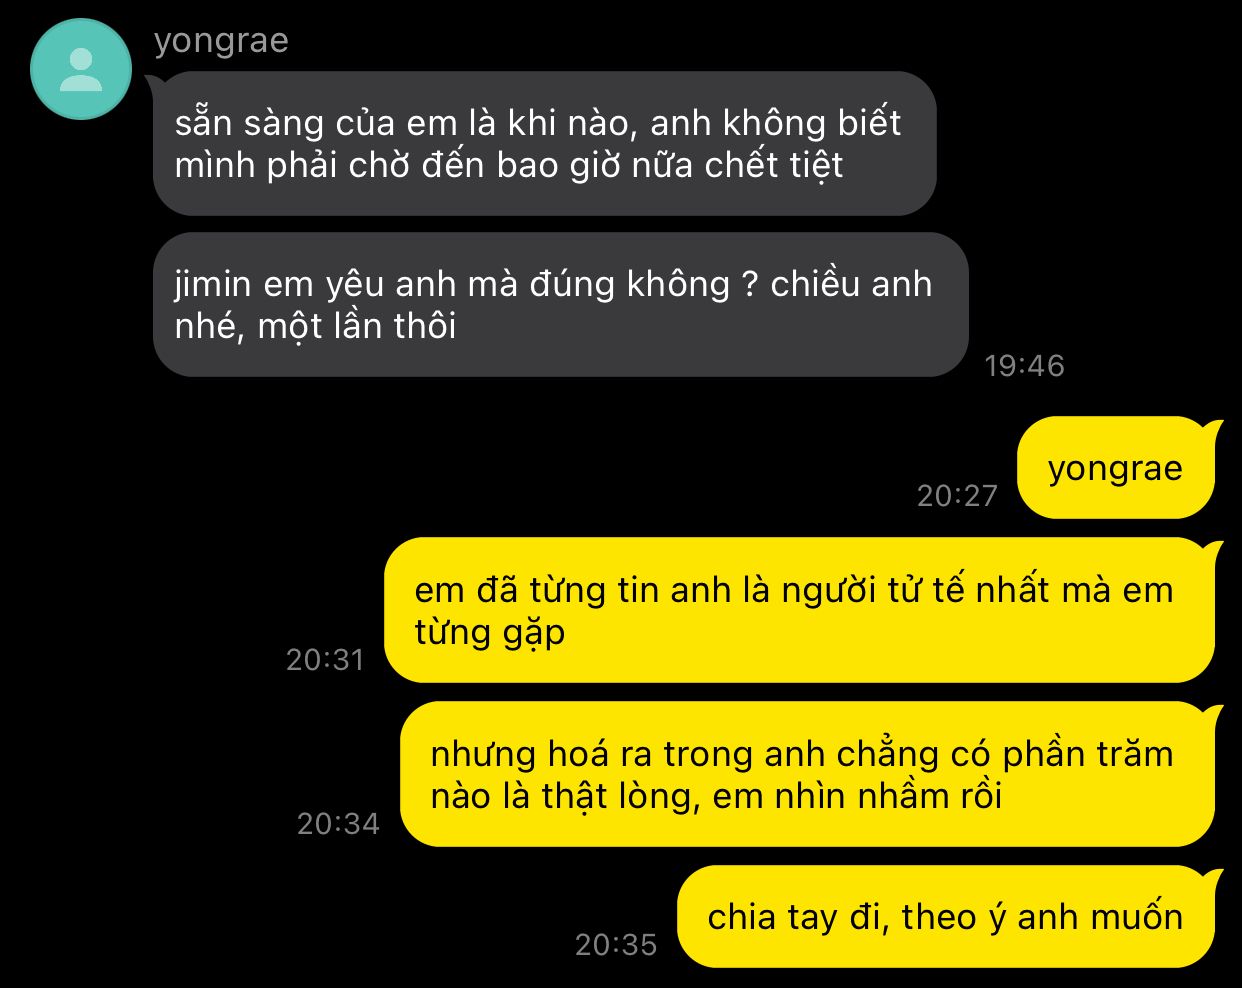Tap the 20:35 timestamp
This screenshot has width=1242, height=988.
coord(616,945)
